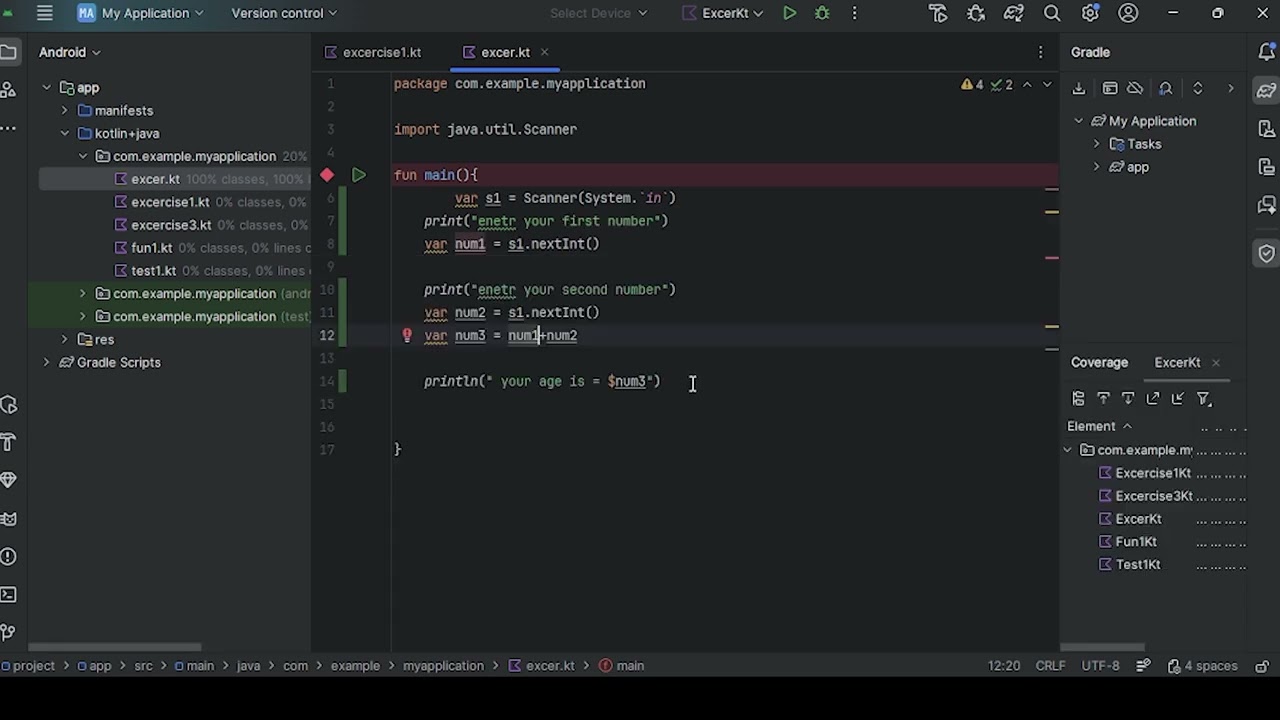Click Analyze Dependencies icon in Gradle panel

(1166, 89)
